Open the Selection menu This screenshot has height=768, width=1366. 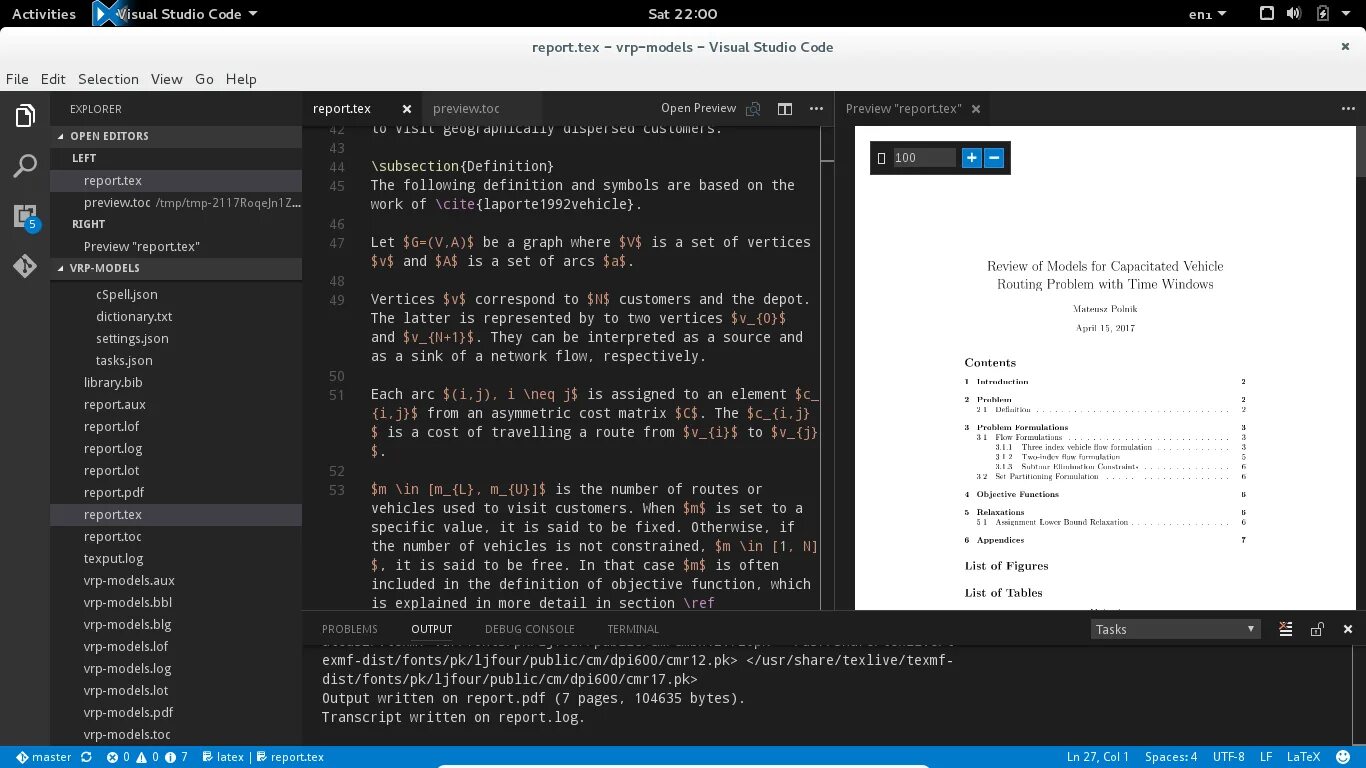108,79
